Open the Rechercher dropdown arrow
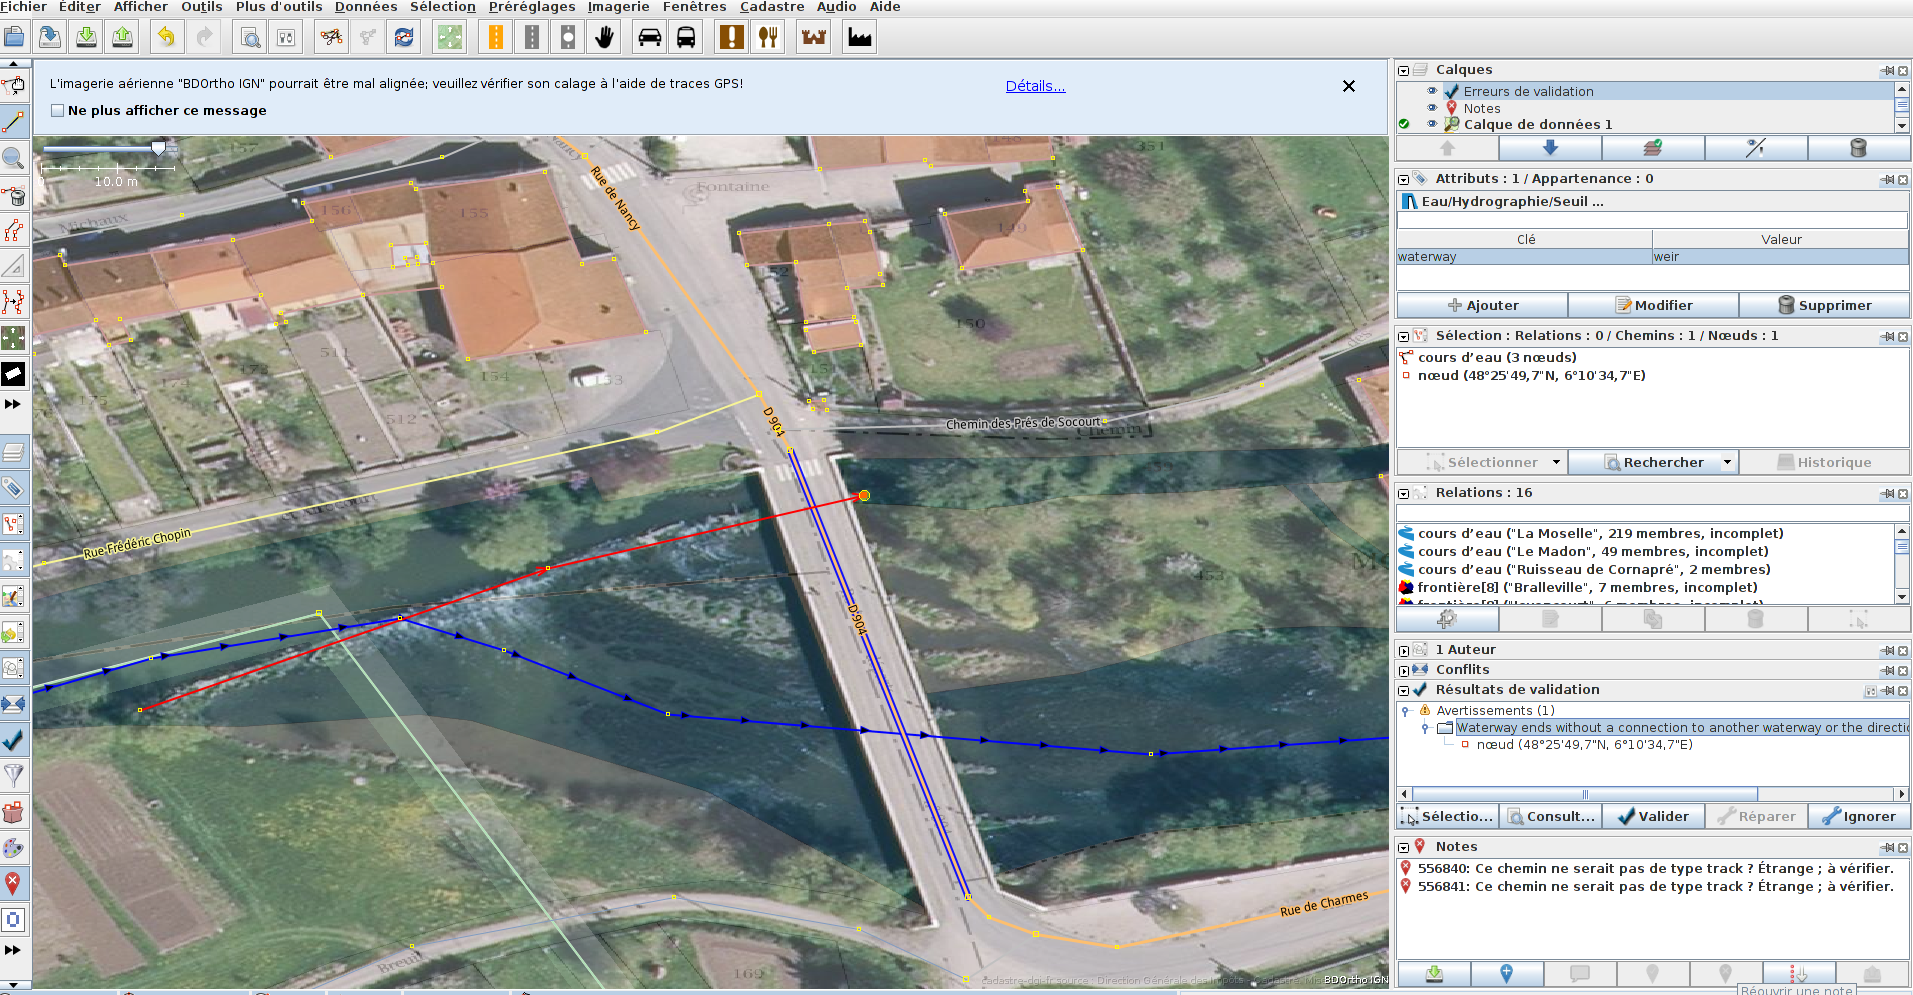This screenshot has height=995, width=1913. 1727,462
